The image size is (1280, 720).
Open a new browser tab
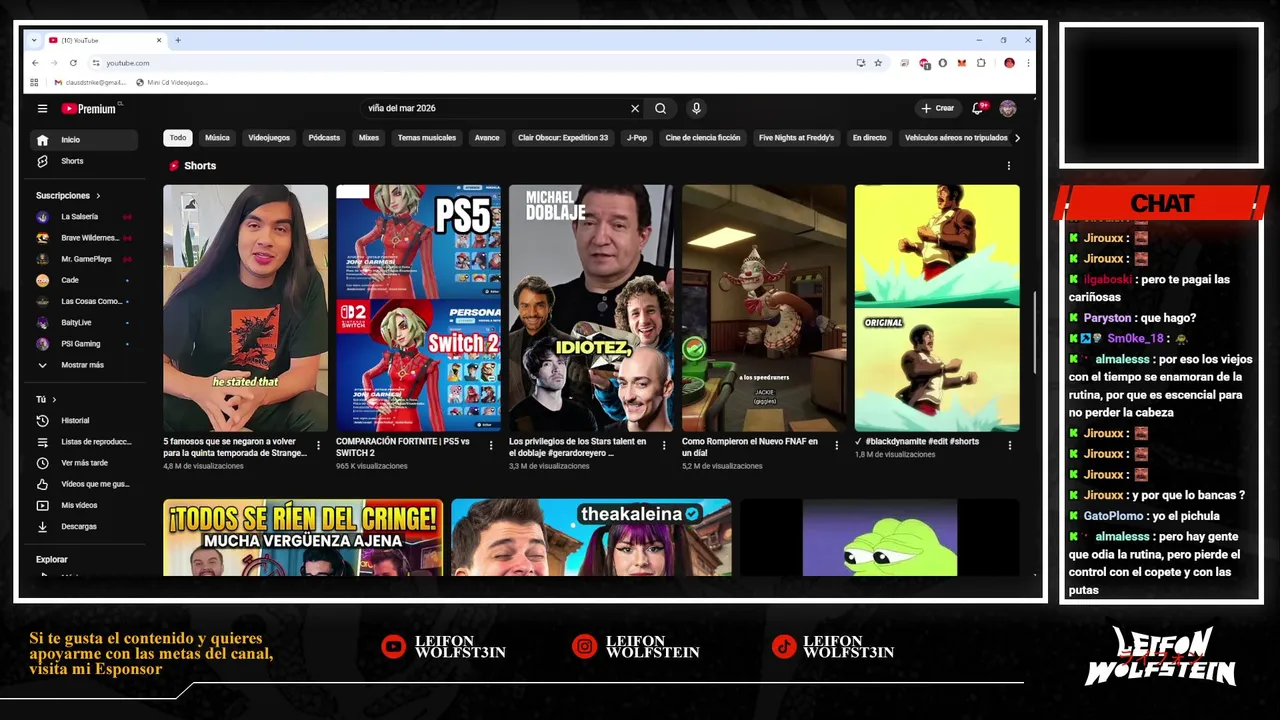(178, 40)
